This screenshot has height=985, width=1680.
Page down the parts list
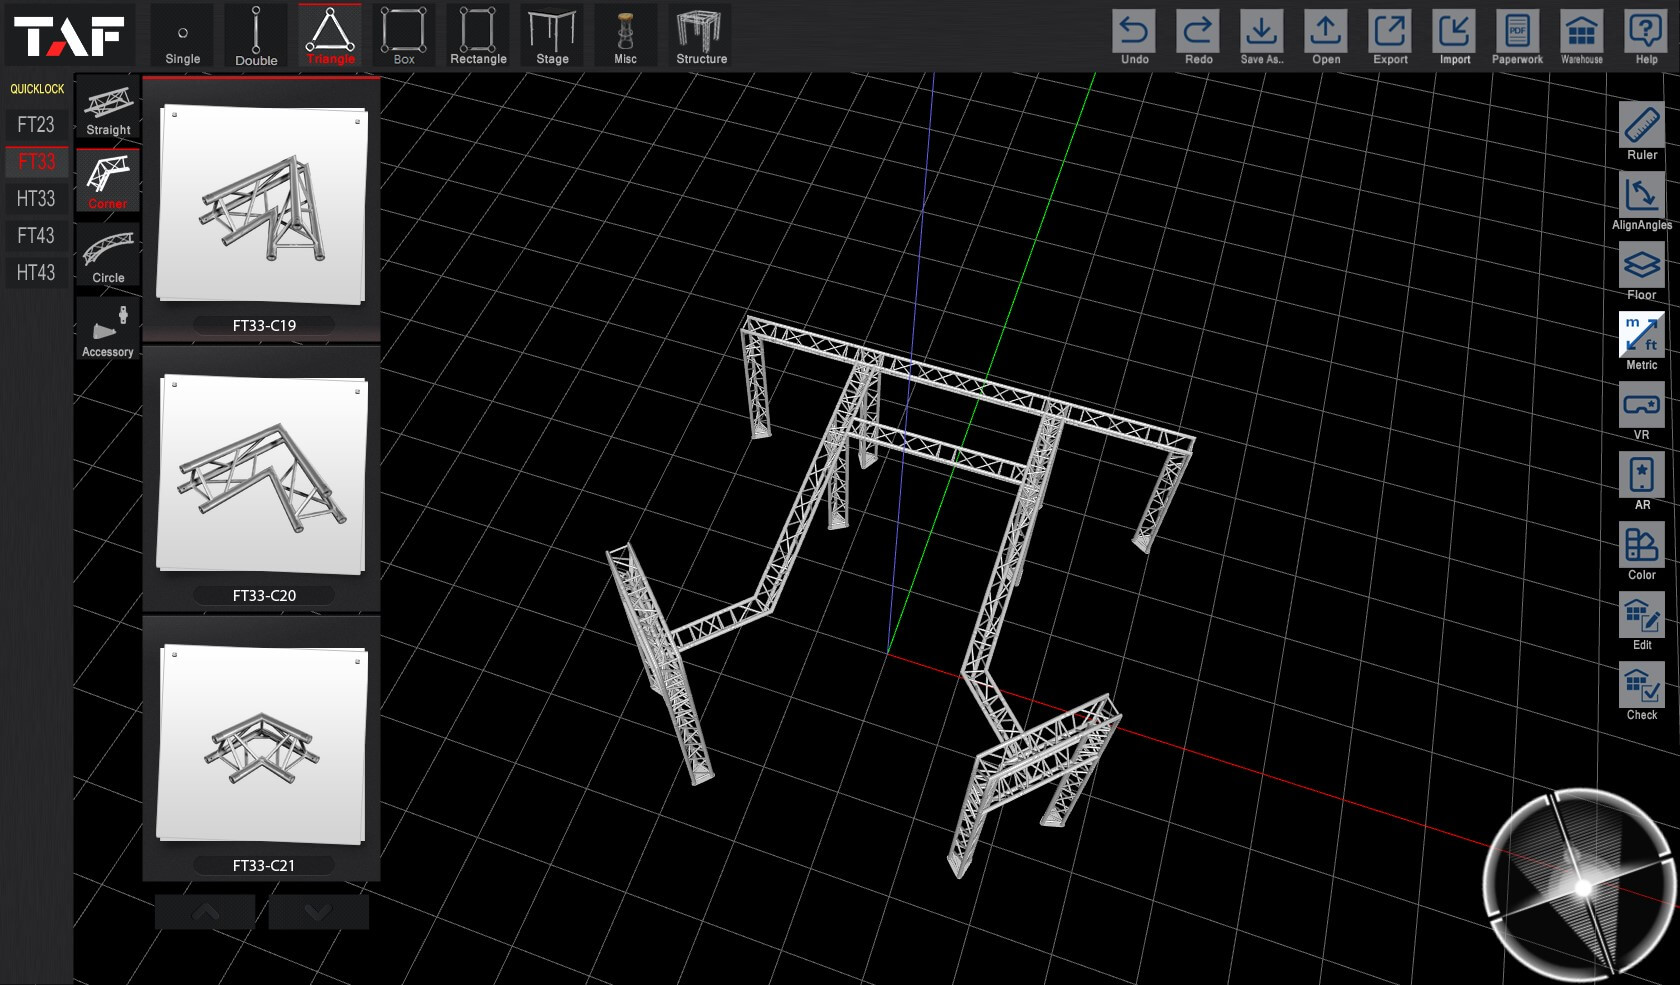point(318,912)
